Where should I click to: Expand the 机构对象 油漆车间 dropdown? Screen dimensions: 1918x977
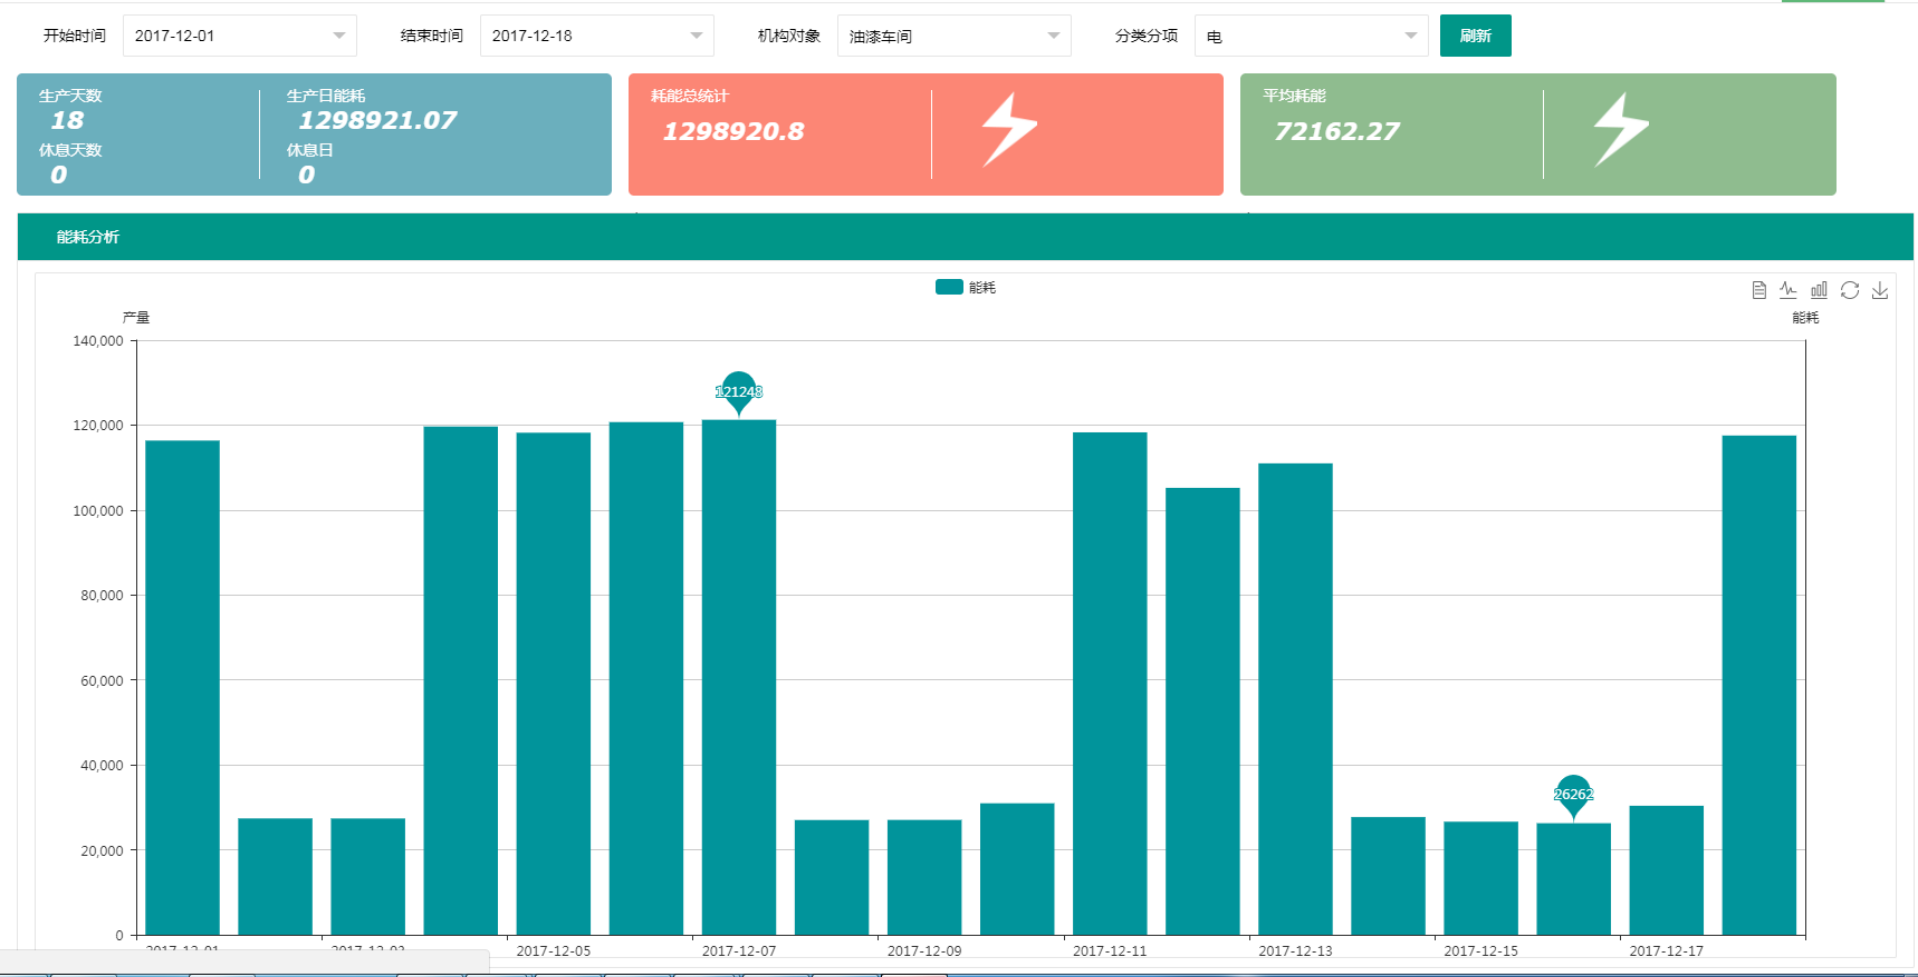click(953, 36)
